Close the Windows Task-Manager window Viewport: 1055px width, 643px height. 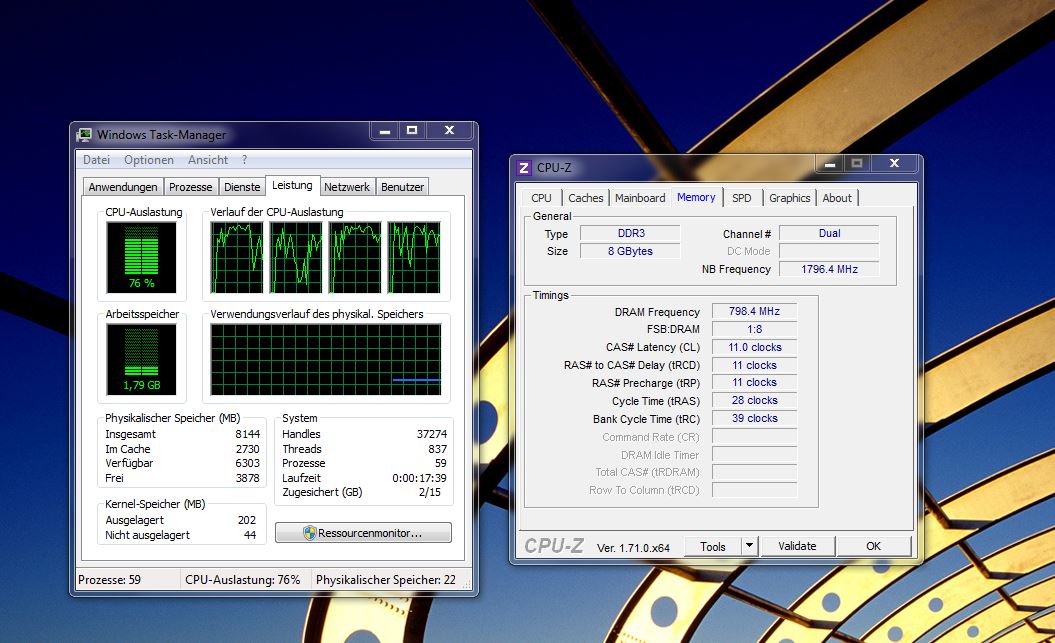(x=449, y=130)
